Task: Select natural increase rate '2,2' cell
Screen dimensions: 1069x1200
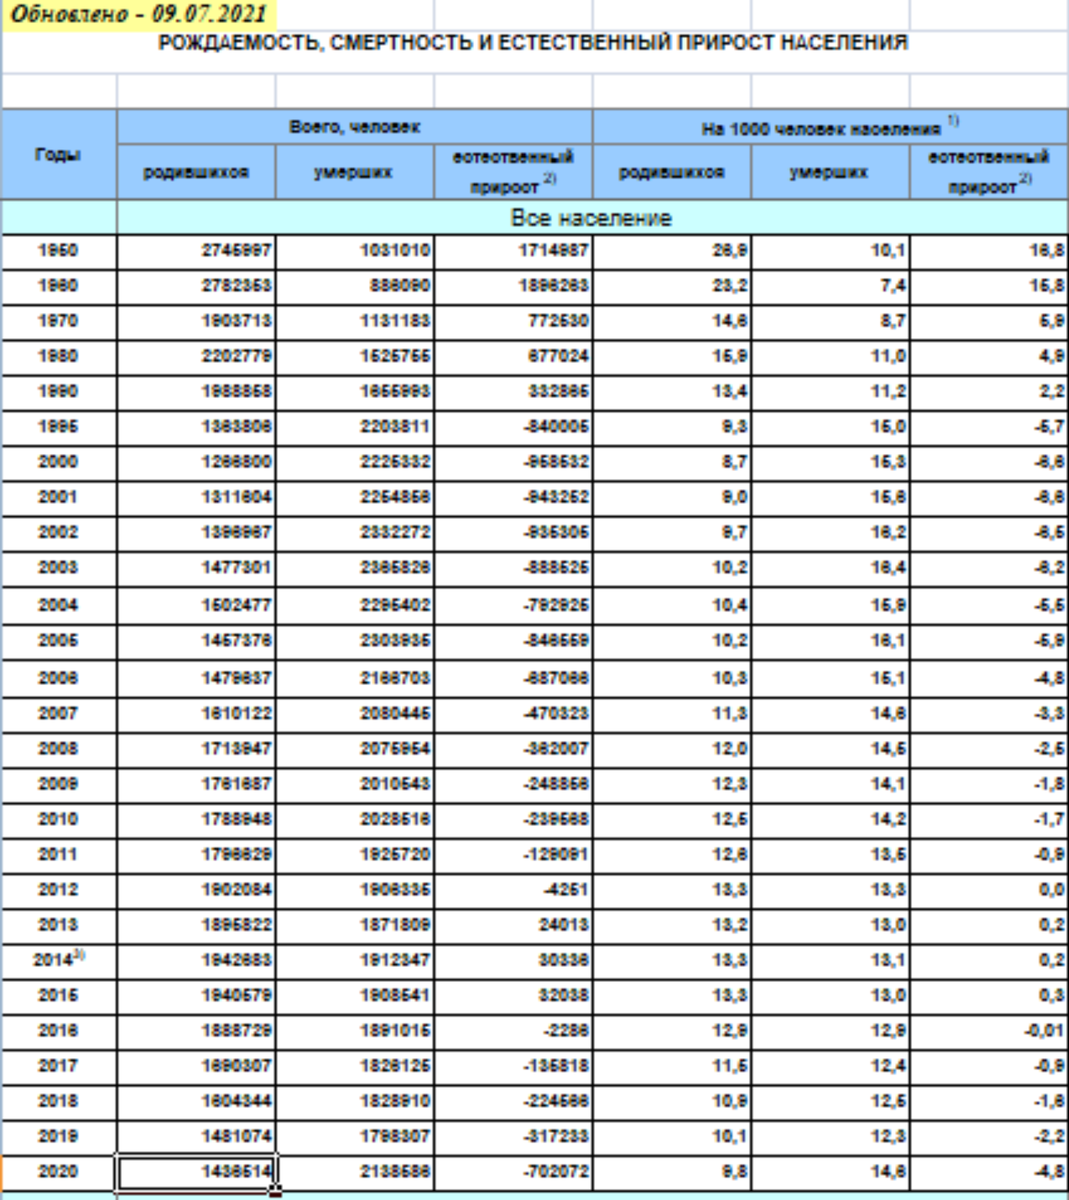Action: (x=989, y=391)
